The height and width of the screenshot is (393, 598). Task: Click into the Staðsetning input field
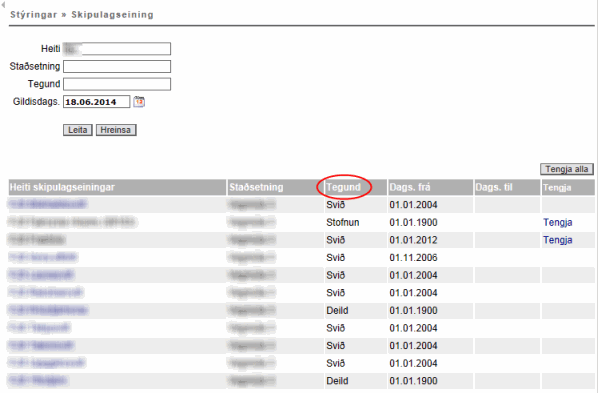pyautogui.click(x=117, y=66)
